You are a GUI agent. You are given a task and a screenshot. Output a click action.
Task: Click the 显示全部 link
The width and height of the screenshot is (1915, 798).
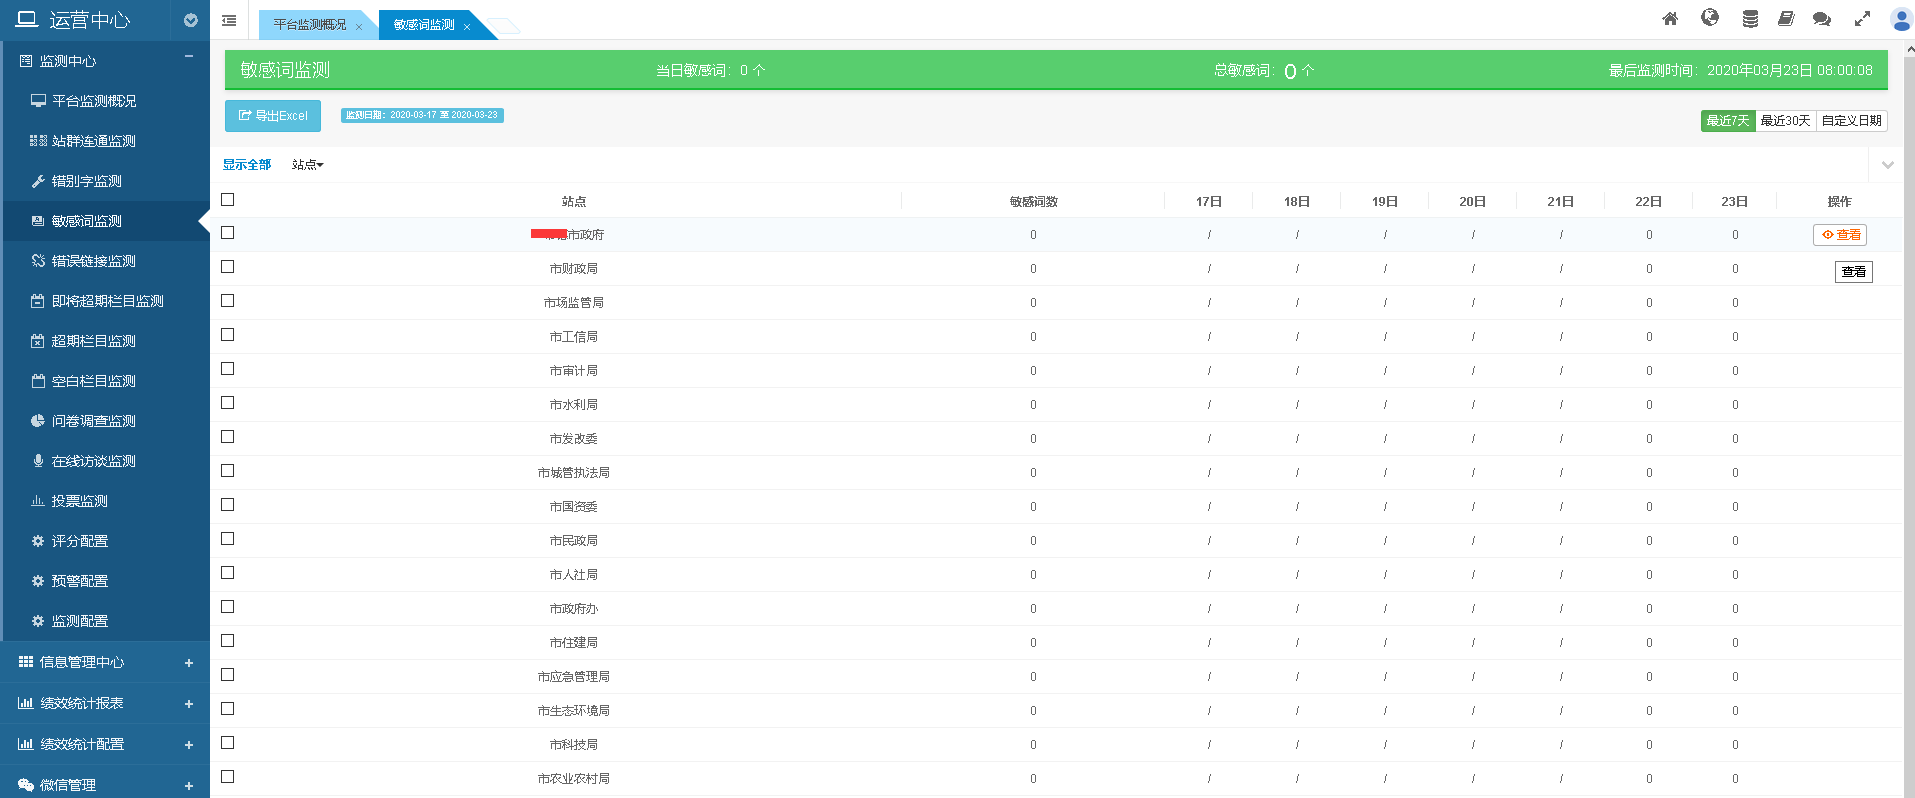pos(247,165)
